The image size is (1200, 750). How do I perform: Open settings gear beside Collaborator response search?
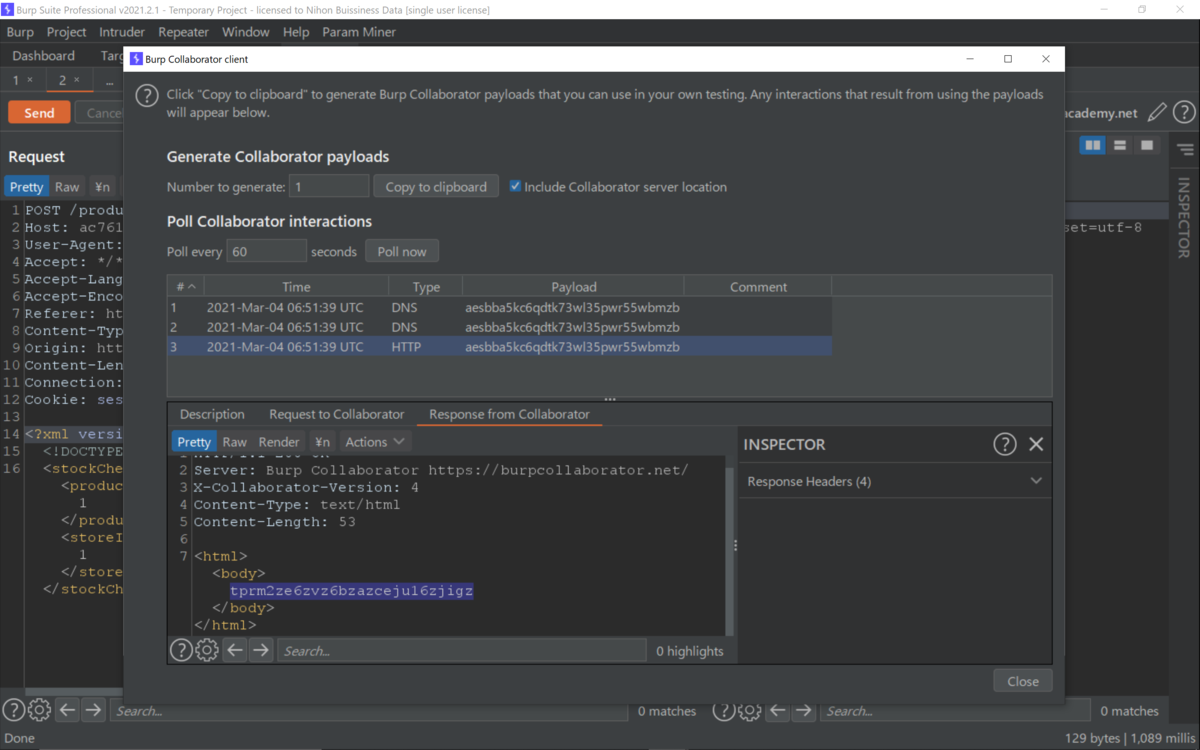(x=207, y=650)
